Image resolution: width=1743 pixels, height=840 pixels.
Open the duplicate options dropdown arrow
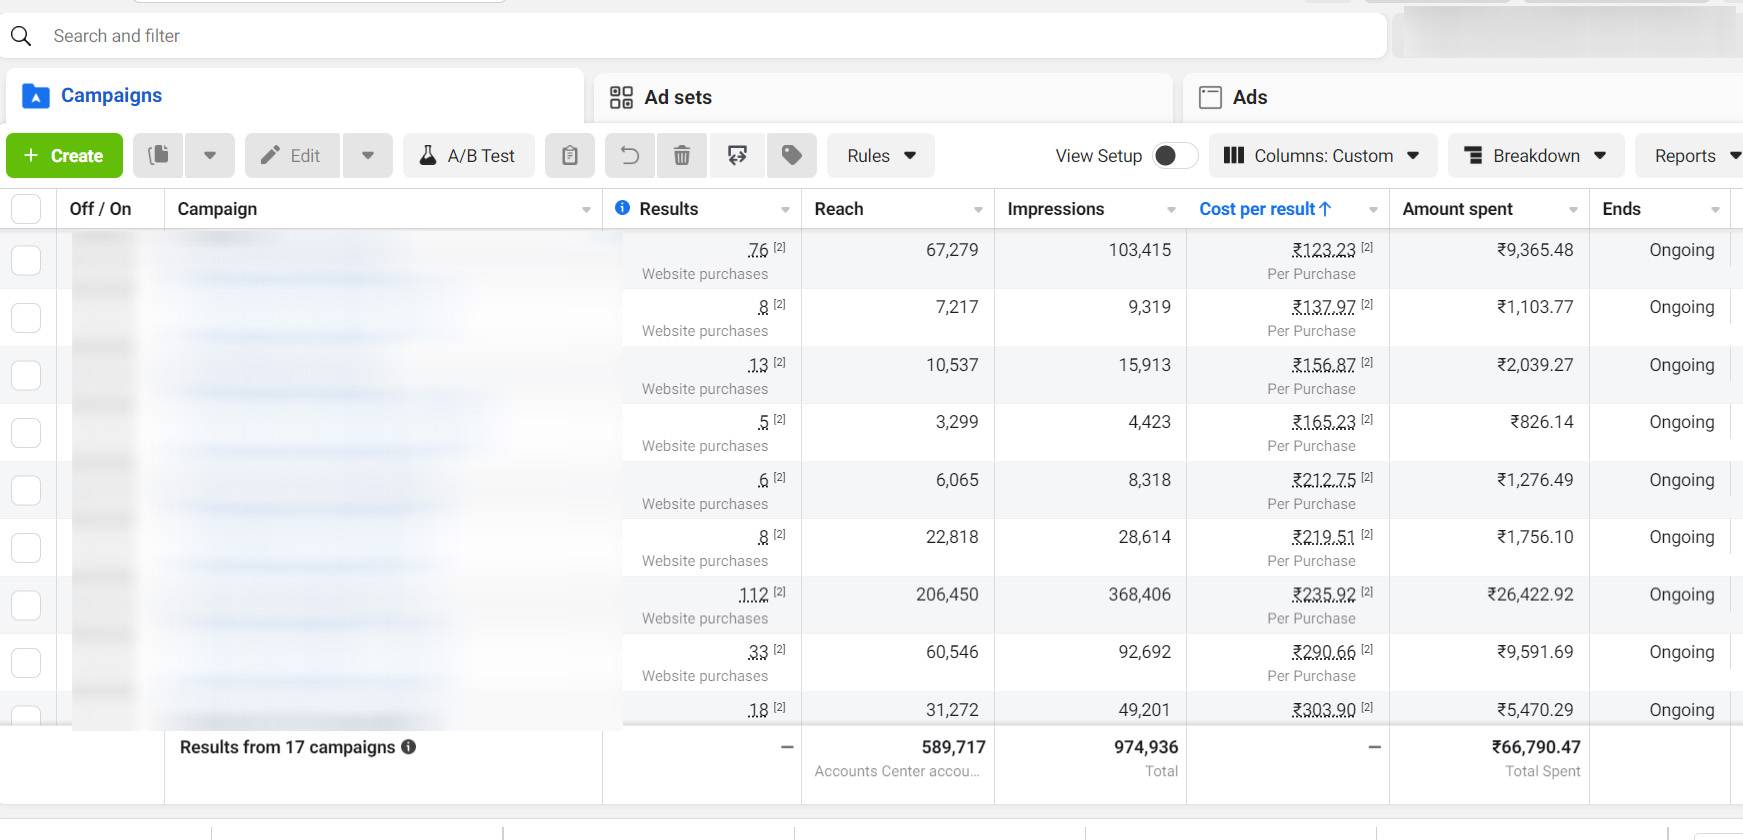[210, 155]
